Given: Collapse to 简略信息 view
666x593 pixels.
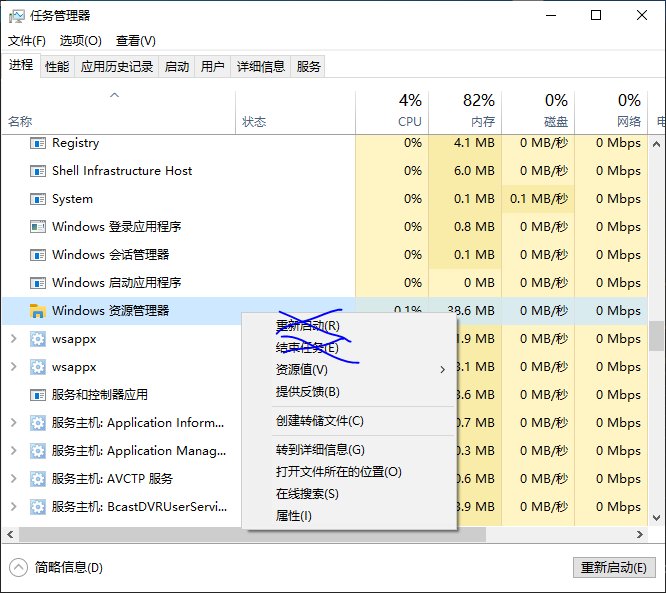Looking at the screenshot, I should (x=60, y=568).
